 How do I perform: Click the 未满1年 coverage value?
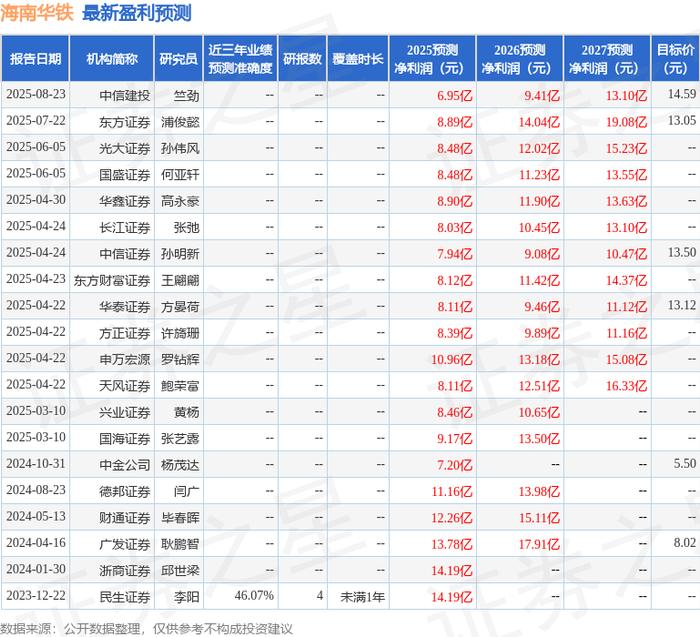[x=362, y=597]
